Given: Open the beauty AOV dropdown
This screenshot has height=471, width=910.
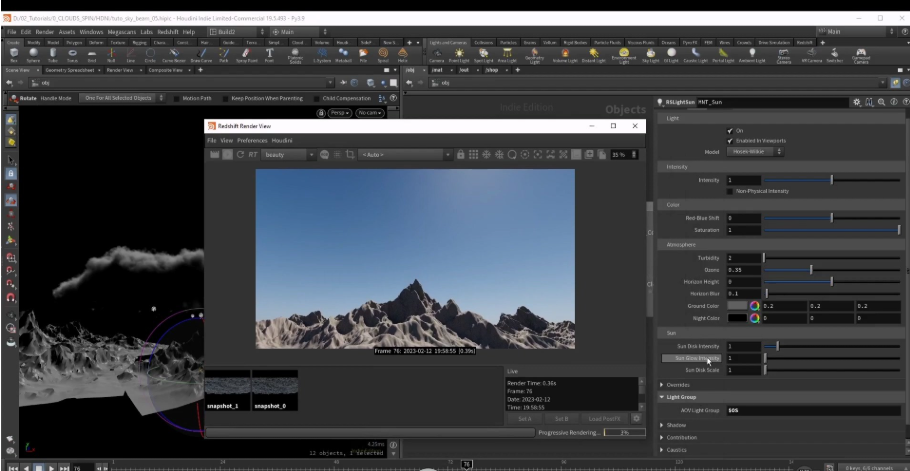Looking at the screenshot, I should tap(289, 155).
